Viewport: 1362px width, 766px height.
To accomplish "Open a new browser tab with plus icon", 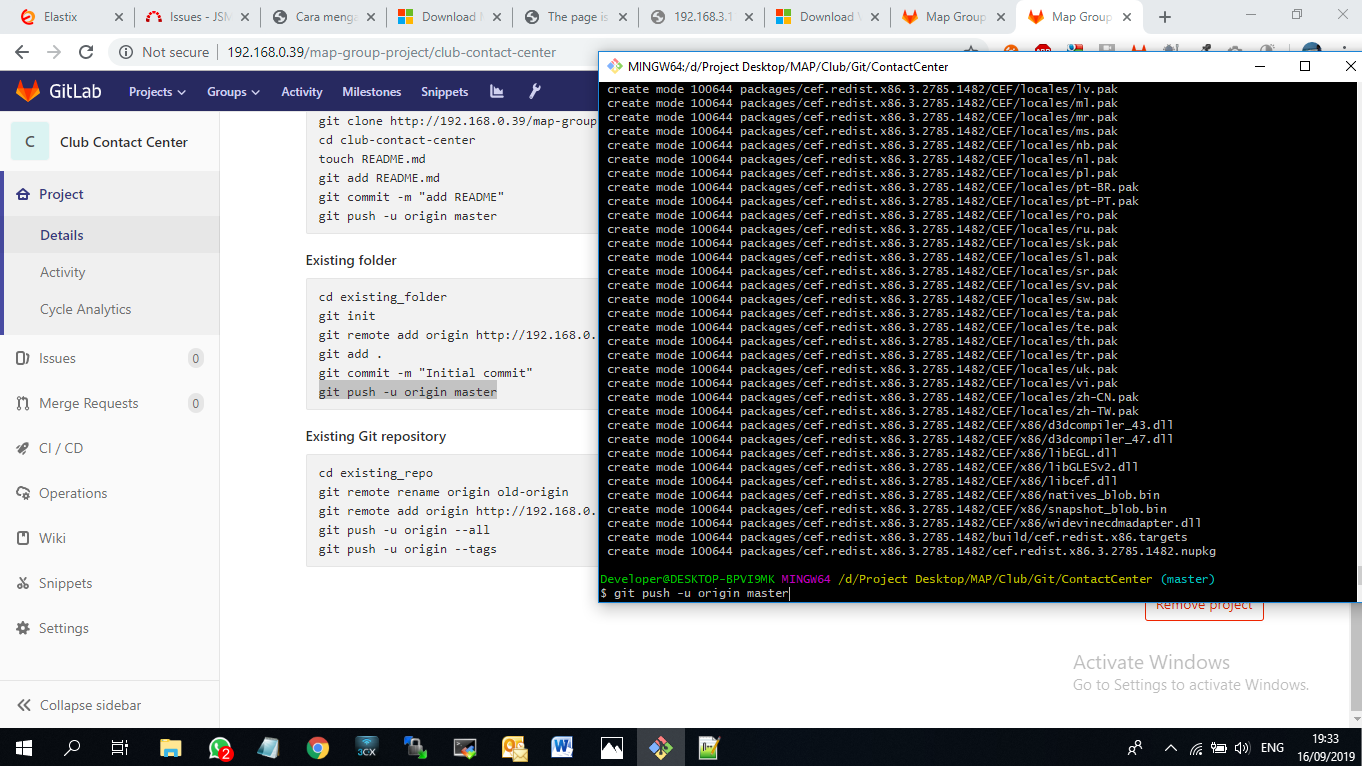I will click(x=1165, y=17).
